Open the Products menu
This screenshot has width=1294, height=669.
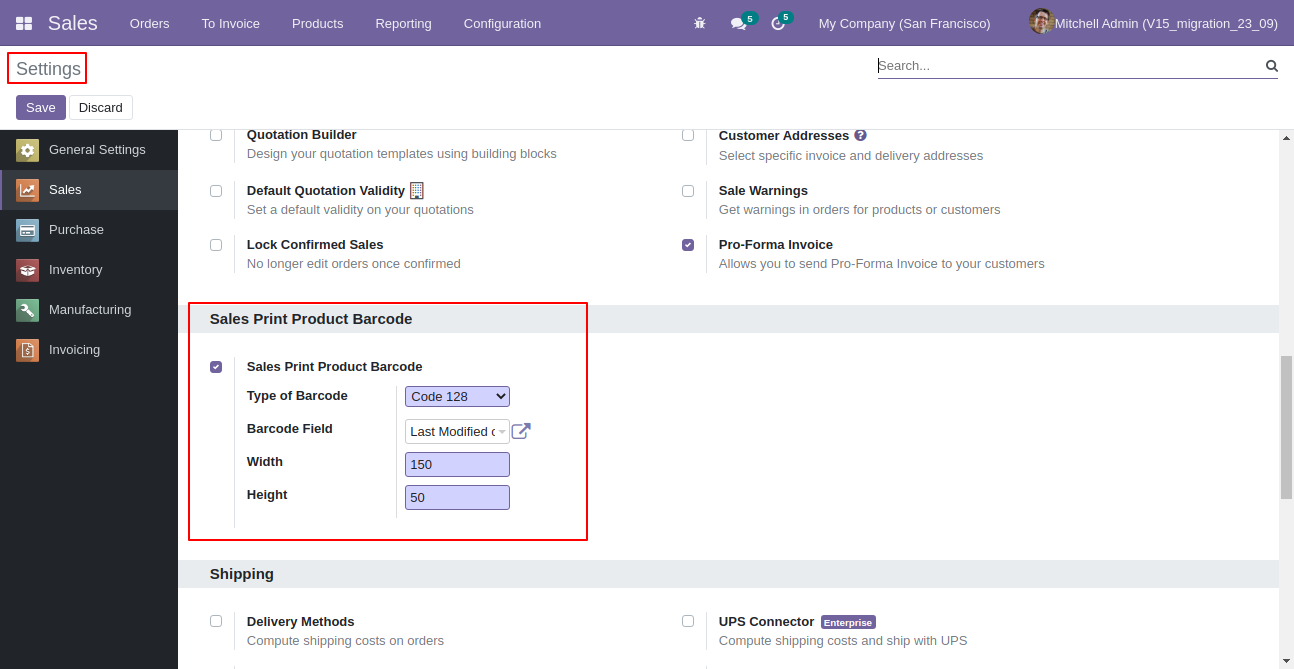pyautogui.click(x=318, y=23)
